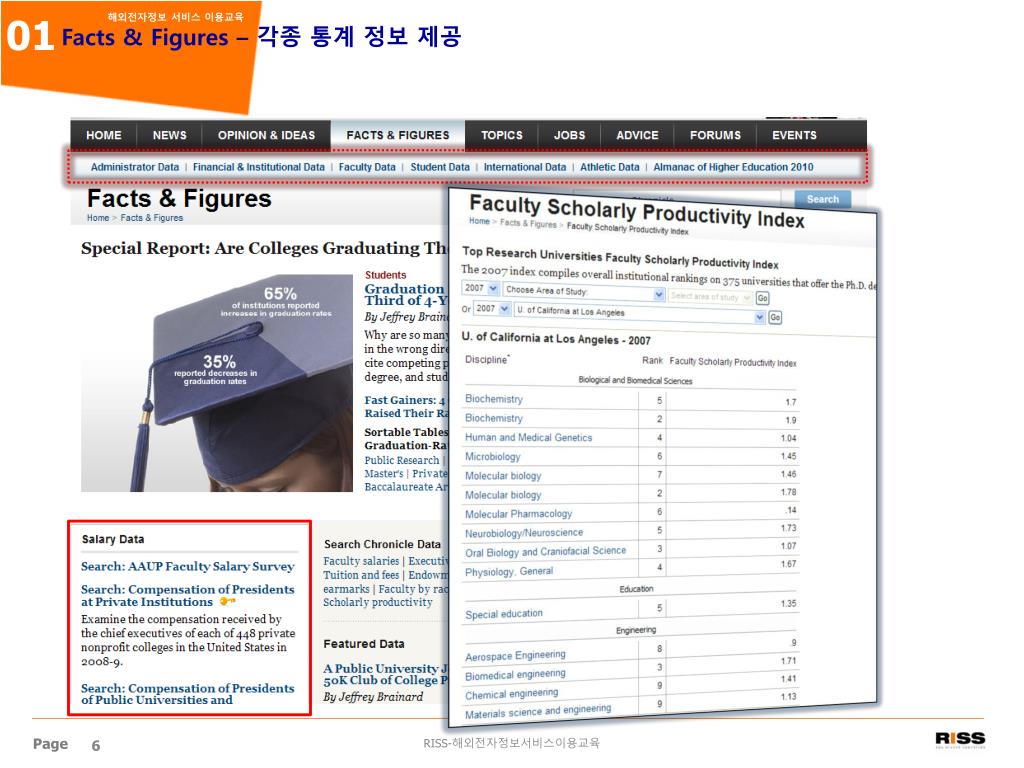Viewport: 1024px width, 768px height.
Task: Click the RISS logo
Action: tap(960, 739)
